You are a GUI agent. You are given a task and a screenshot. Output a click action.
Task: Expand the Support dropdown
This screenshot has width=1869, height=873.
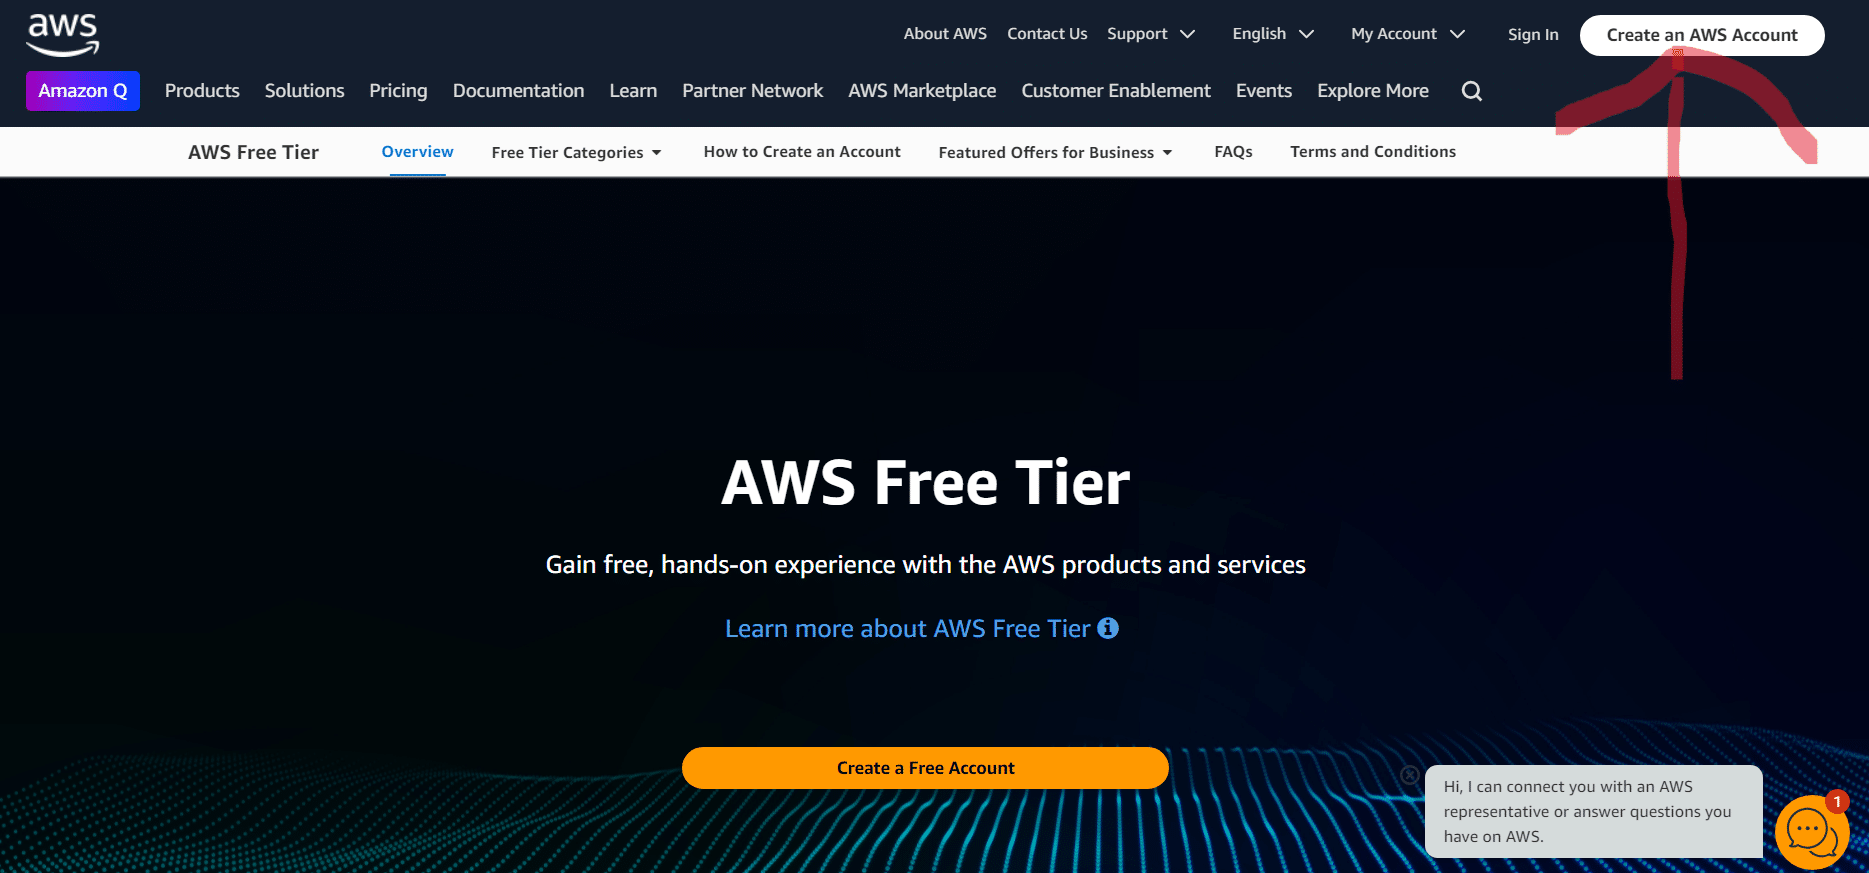coord(1151,34)
